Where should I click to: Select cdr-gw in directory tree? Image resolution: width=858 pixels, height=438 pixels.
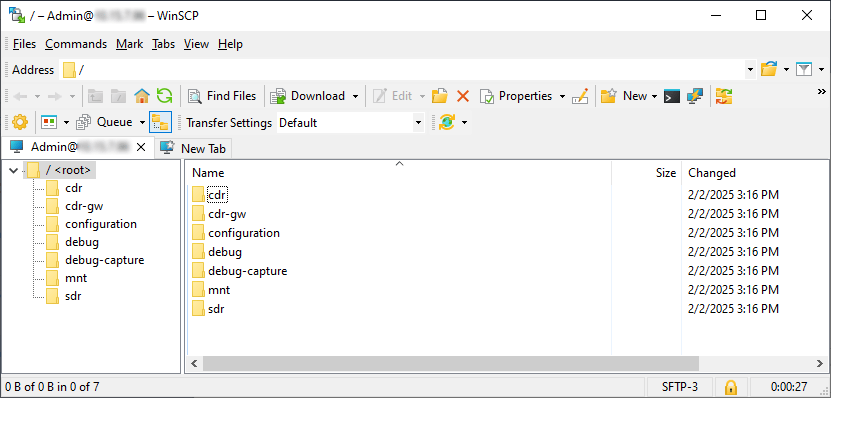84,206
